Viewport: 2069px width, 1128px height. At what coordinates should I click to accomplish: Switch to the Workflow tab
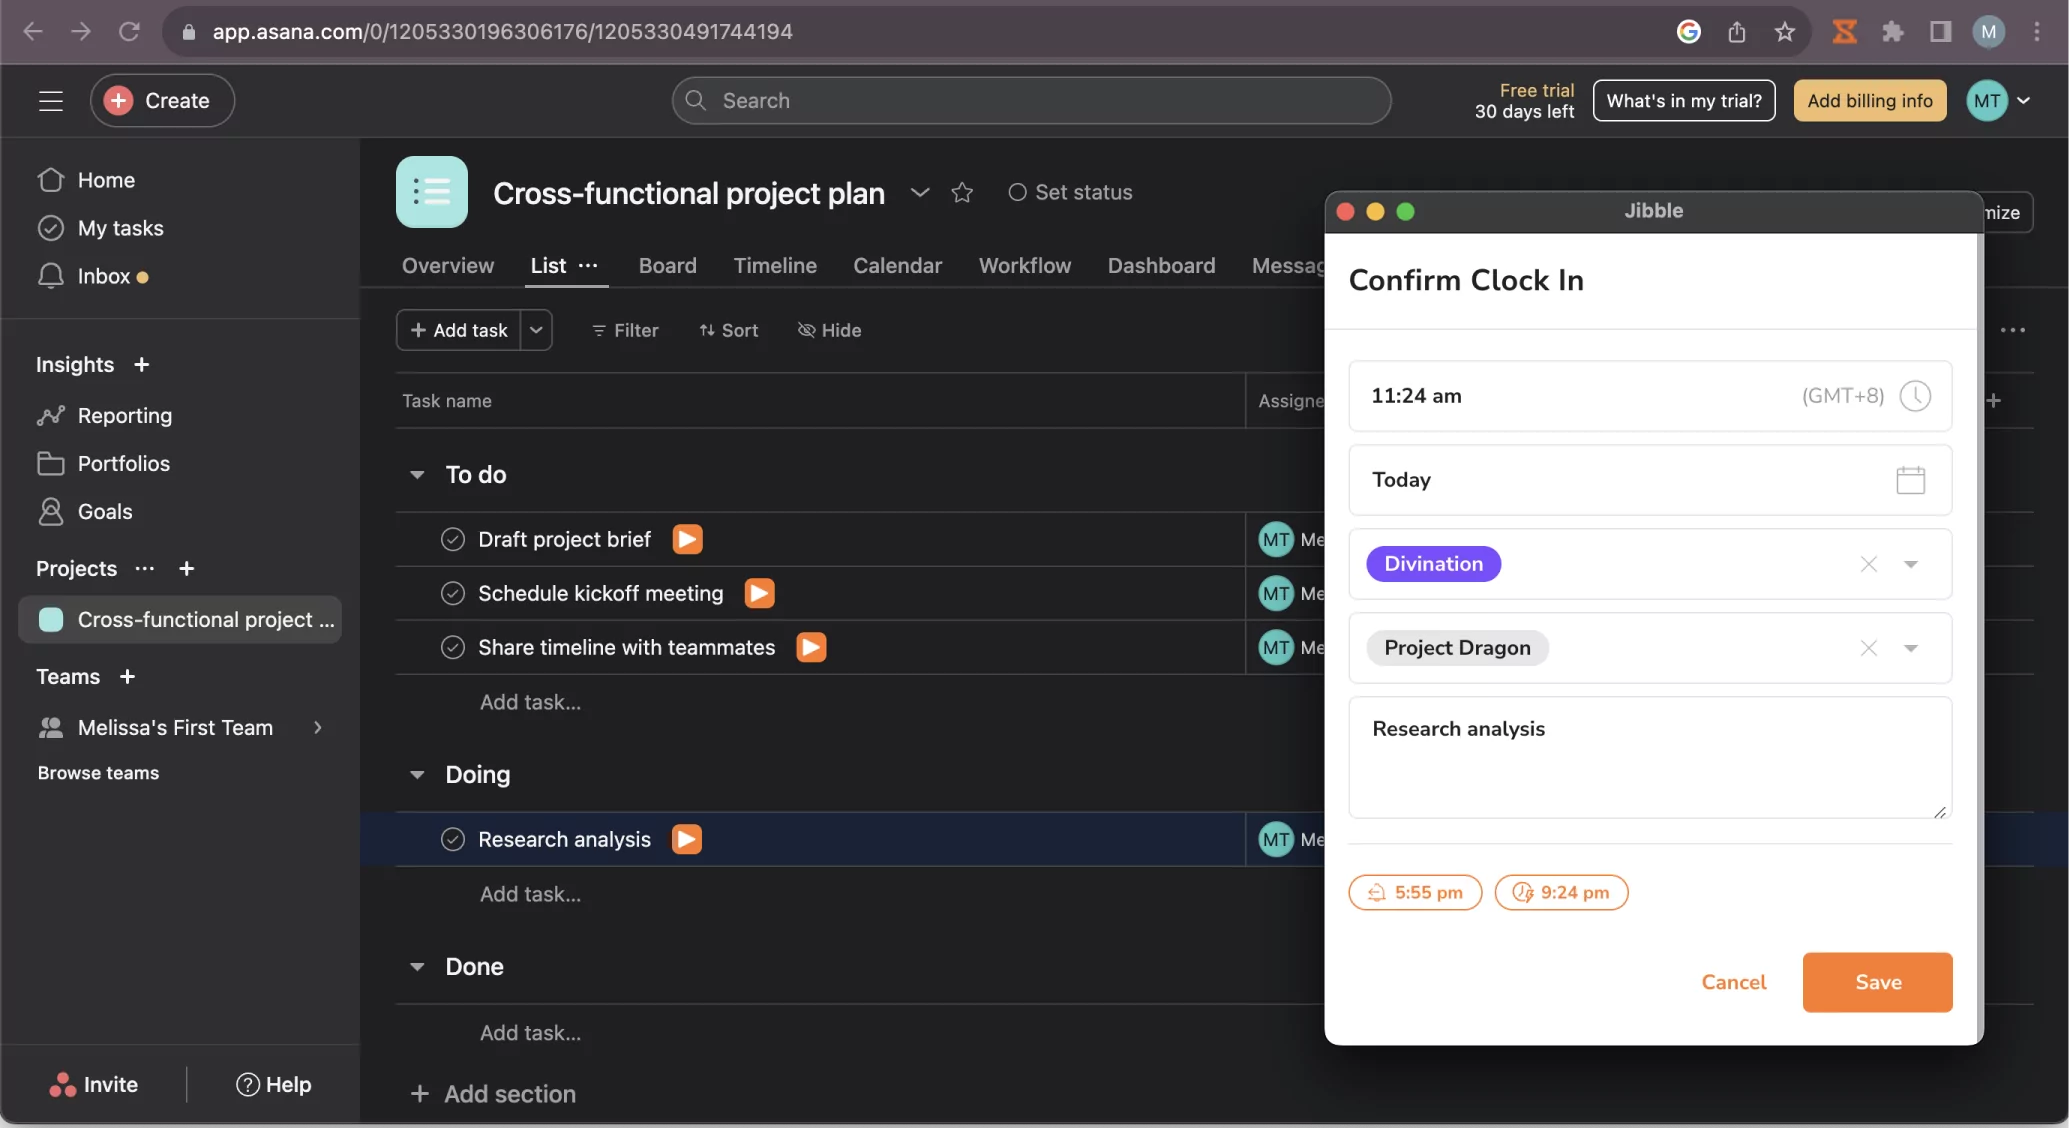[1025, 265]
